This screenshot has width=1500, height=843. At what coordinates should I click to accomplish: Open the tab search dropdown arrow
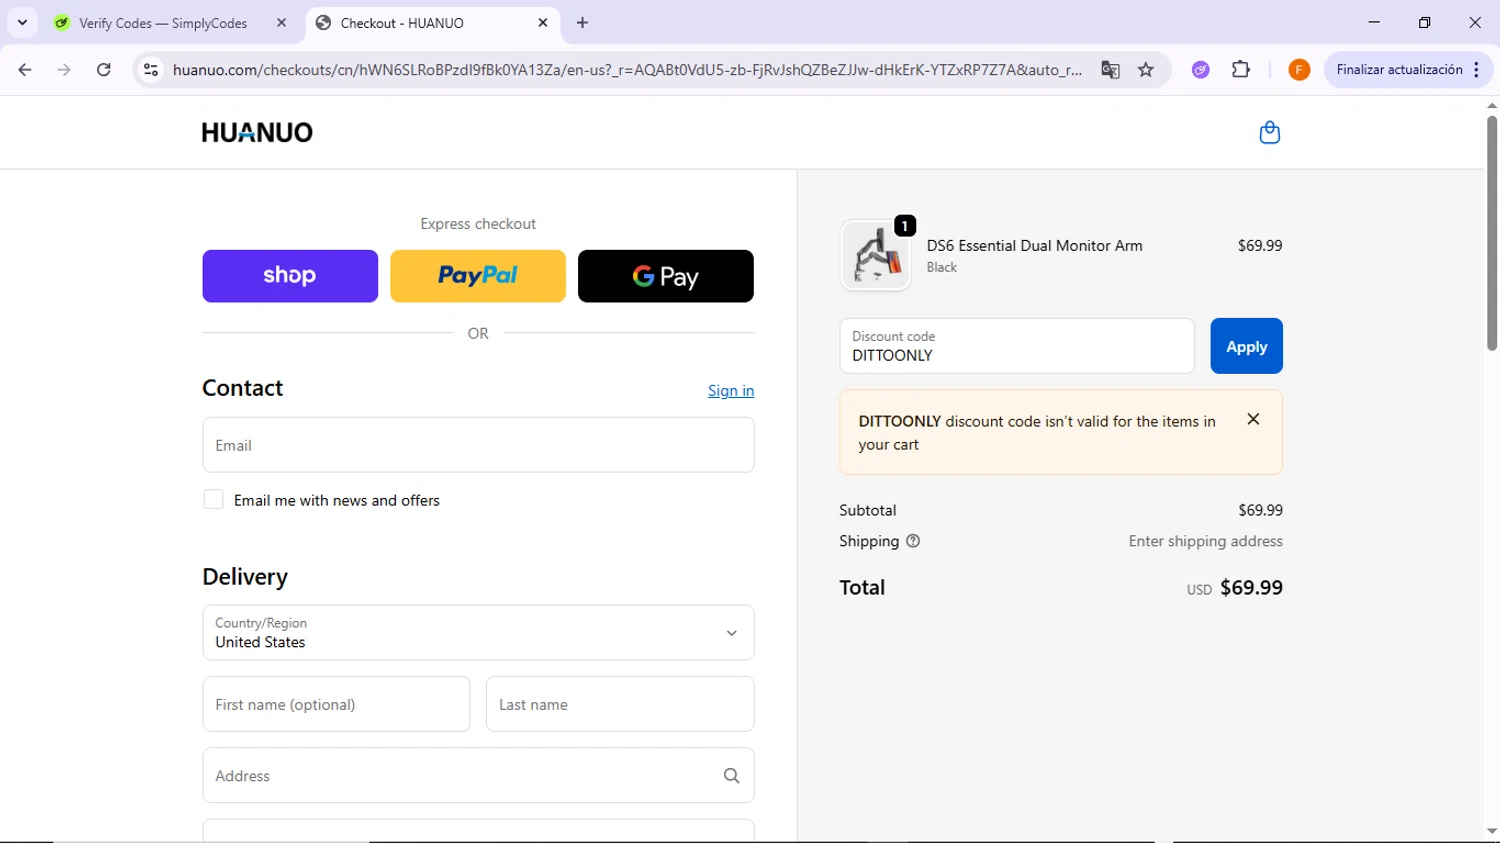click(22, 22)
